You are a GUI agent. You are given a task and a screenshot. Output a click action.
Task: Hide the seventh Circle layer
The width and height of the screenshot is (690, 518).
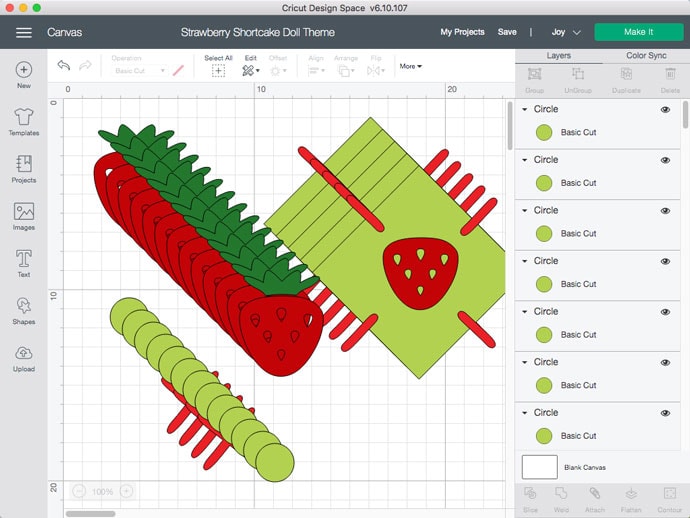665,413
